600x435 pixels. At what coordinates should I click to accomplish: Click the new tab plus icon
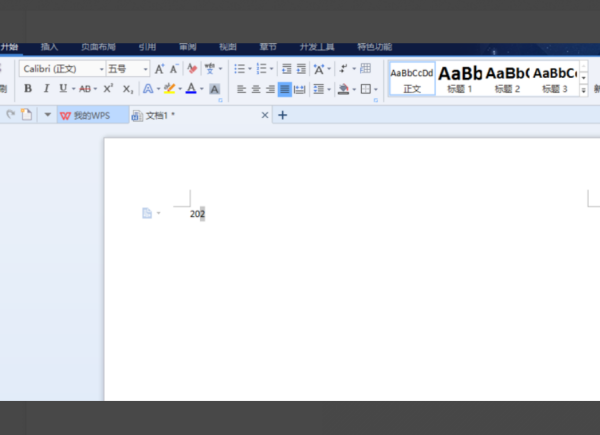(x=282, y=115)
